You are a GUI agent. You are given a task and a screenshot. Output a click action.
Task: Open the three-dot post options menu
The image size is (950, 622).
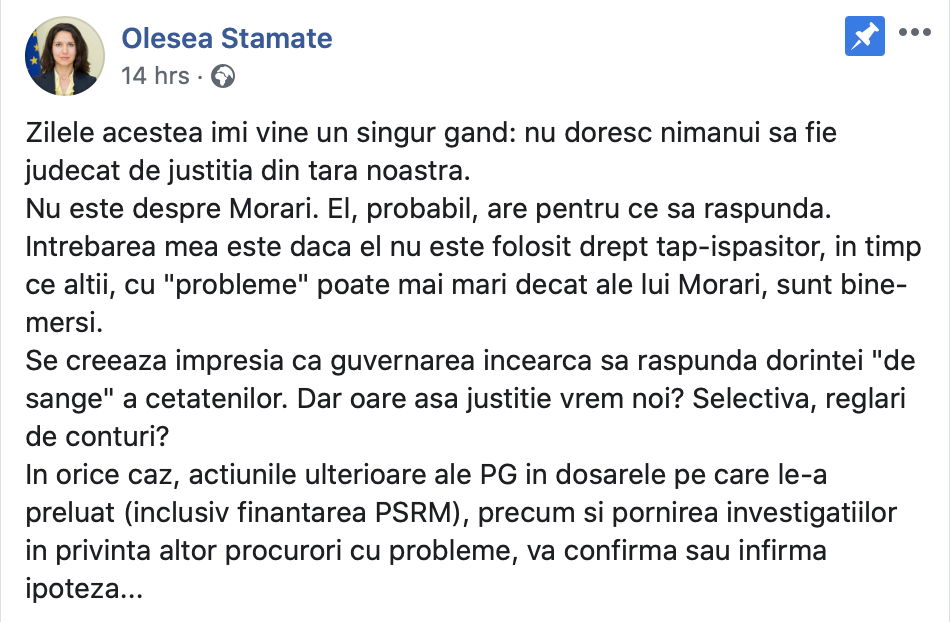click(x=915, y=32)
